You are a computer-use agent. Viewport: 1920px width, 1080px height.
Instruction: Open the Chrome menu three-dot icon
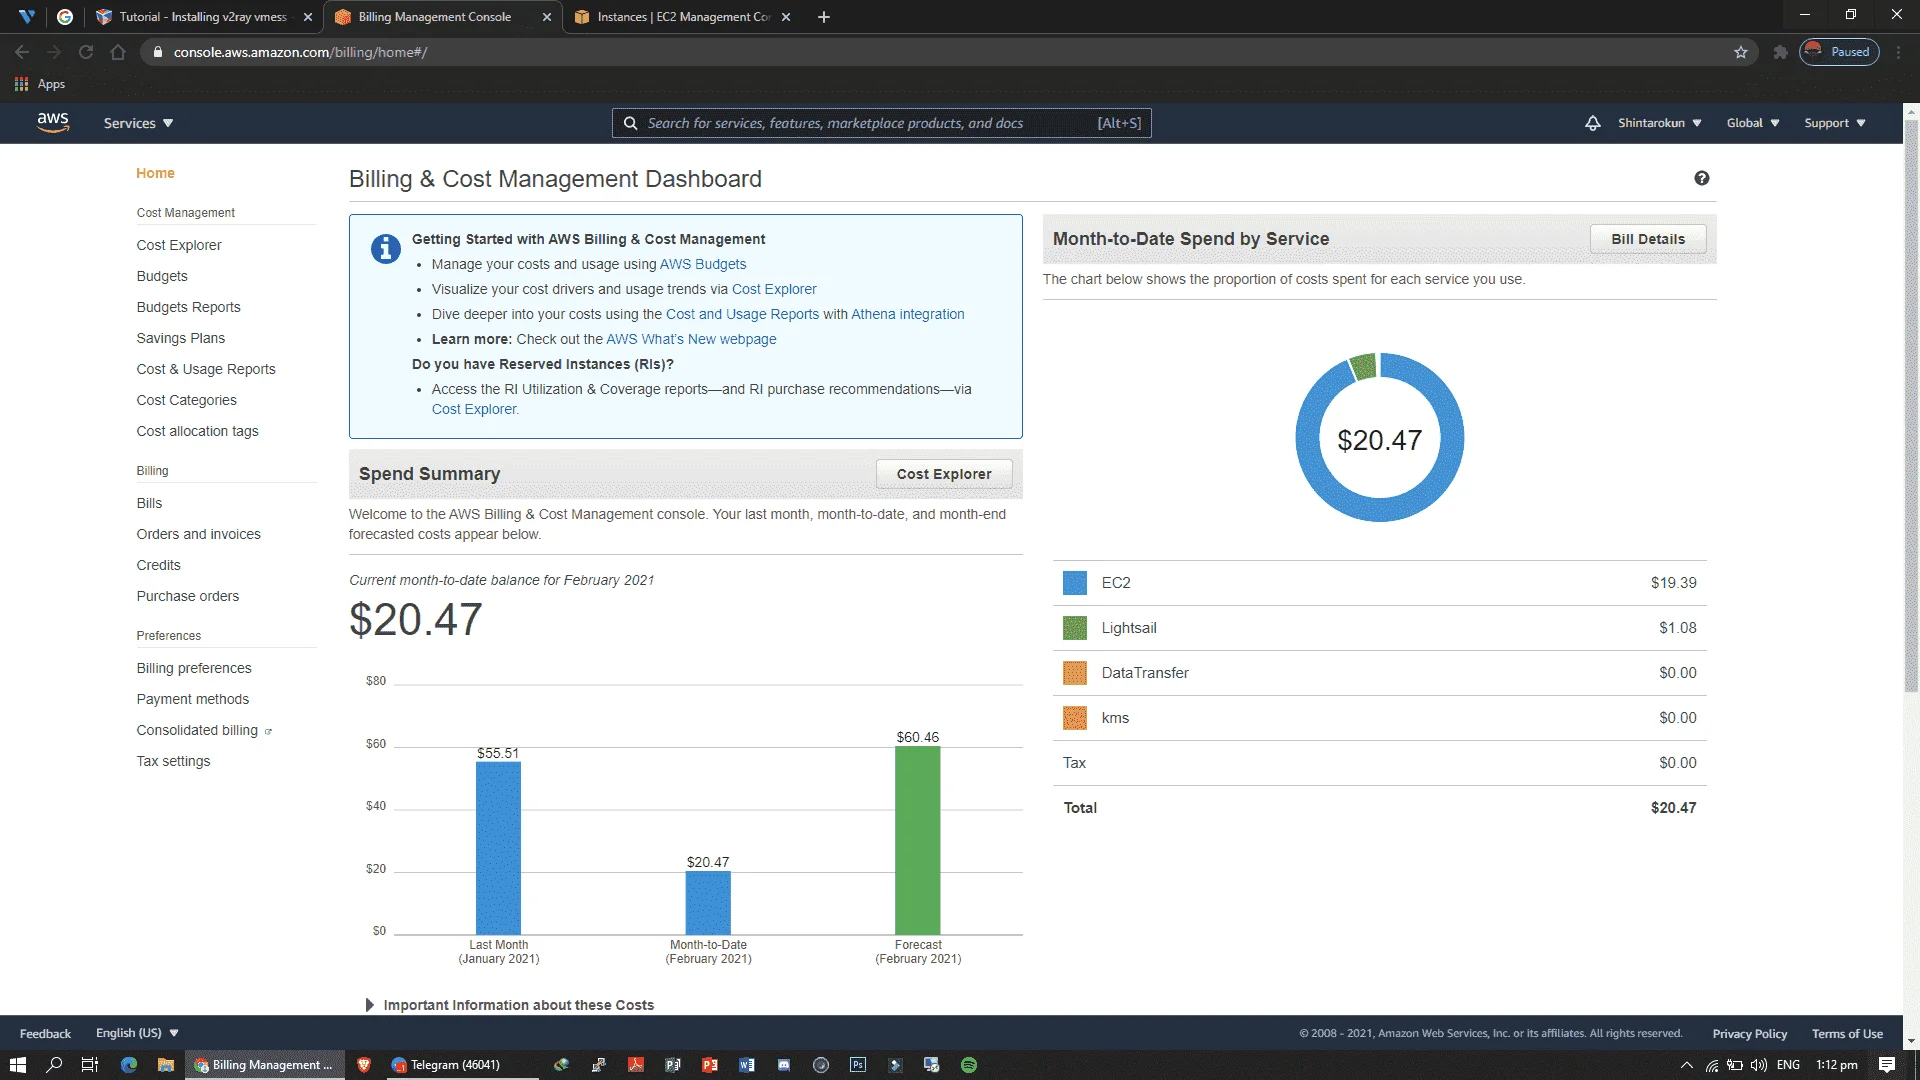pos(1899,52)
